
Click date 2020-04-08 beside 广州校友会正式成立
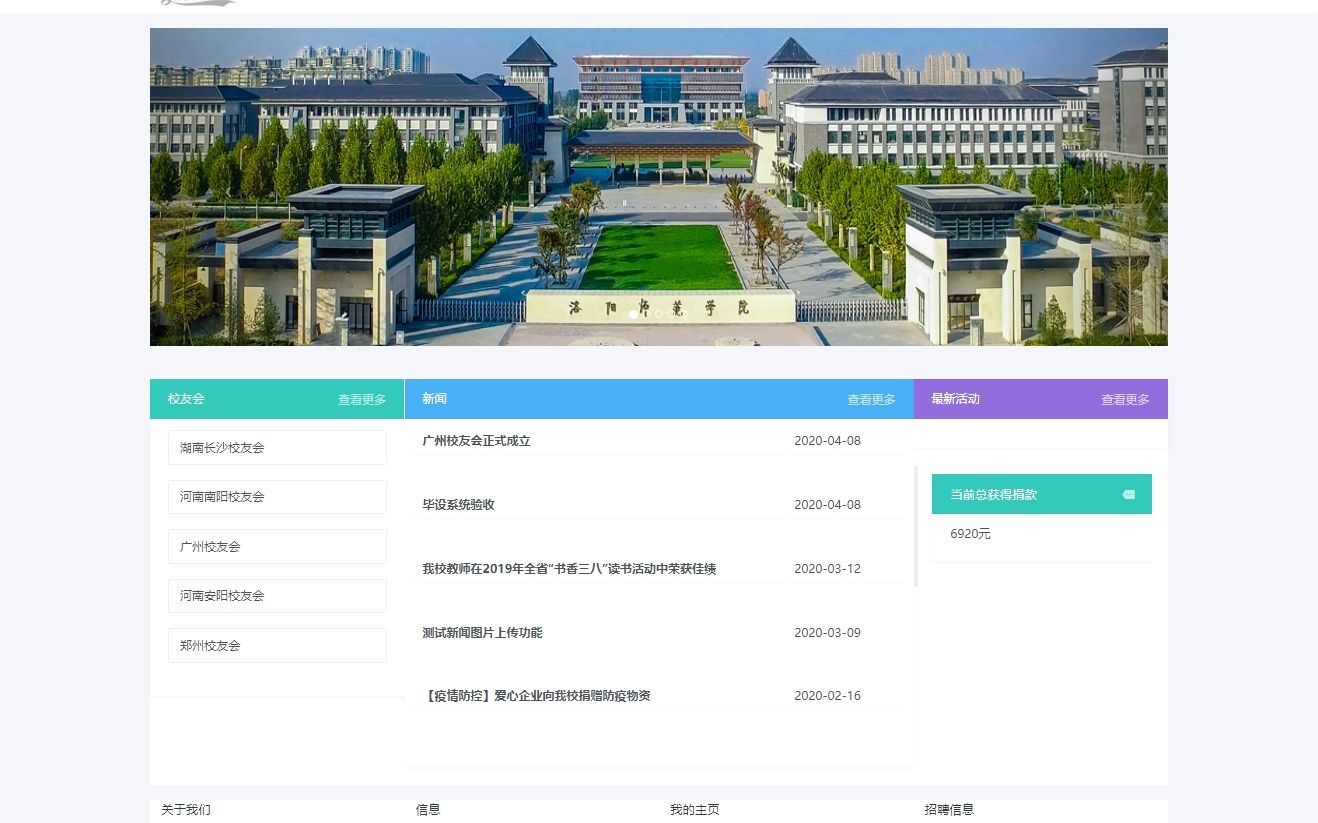point(827,440)
